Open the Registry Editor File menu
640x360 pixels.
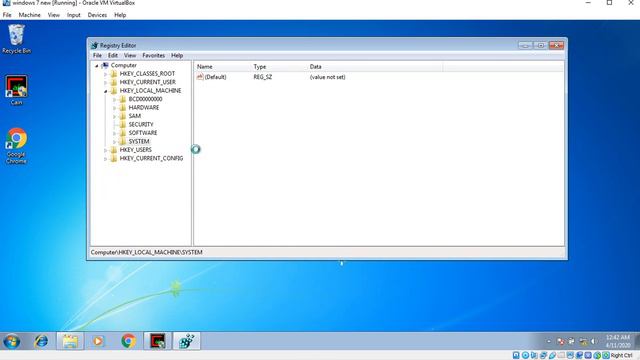(97, 56)
